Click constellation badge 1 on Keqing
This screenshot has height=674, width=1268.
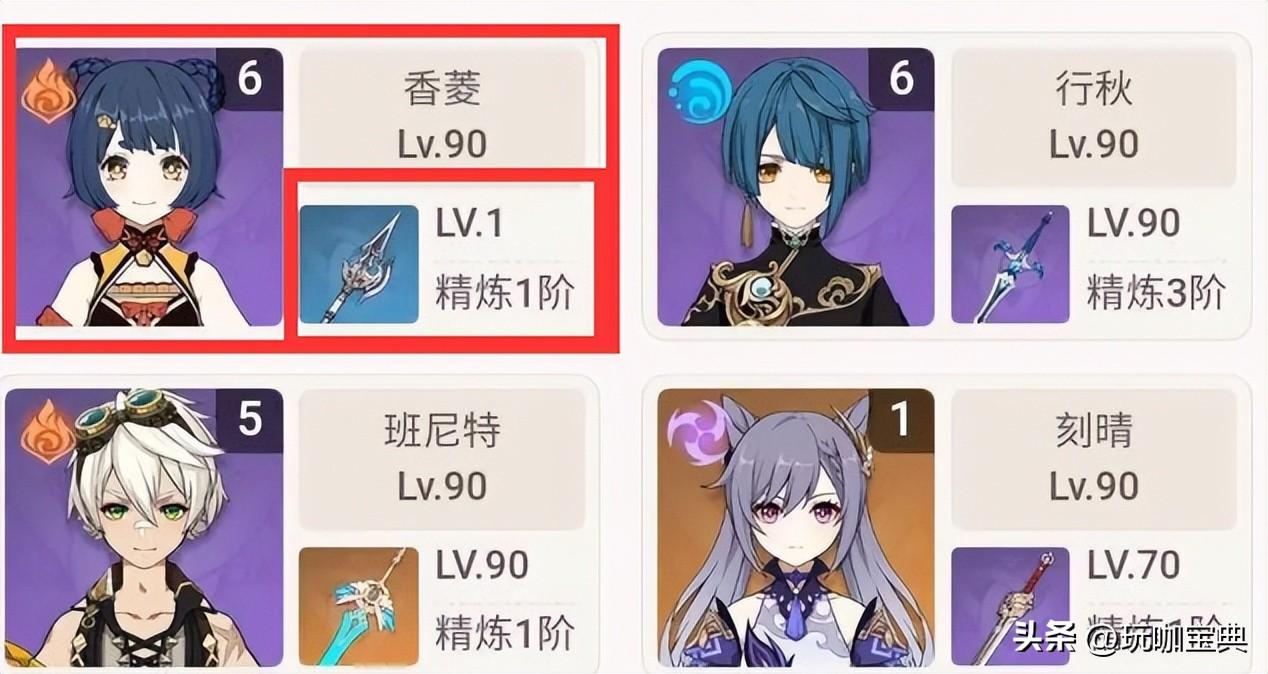(x=901, y=420)
